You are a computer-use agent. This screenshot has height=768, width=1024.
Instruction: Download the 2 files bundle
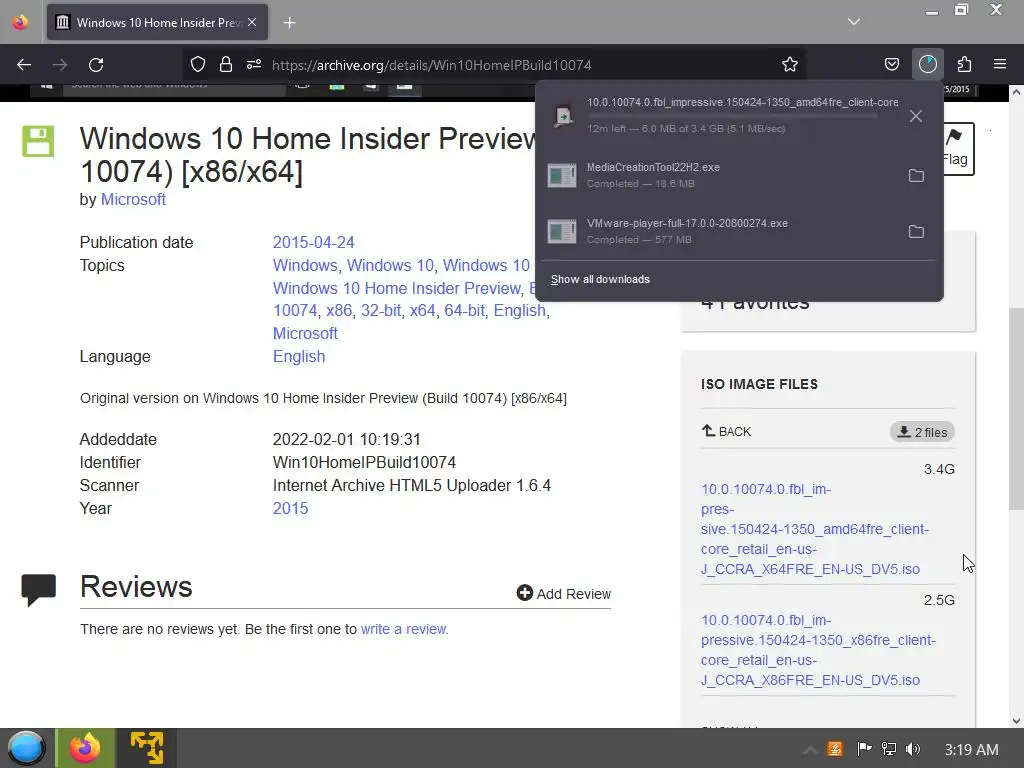(x=922, y=432)
